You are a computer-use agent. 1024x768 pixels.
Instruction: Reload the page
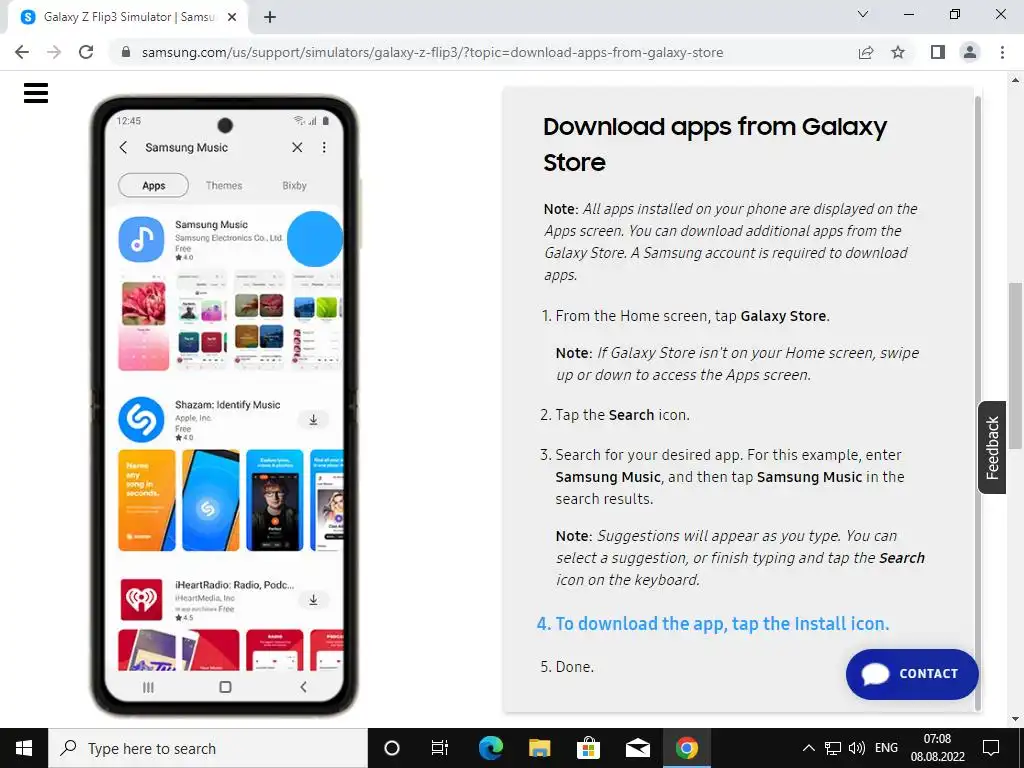click(x=86, y=52)
